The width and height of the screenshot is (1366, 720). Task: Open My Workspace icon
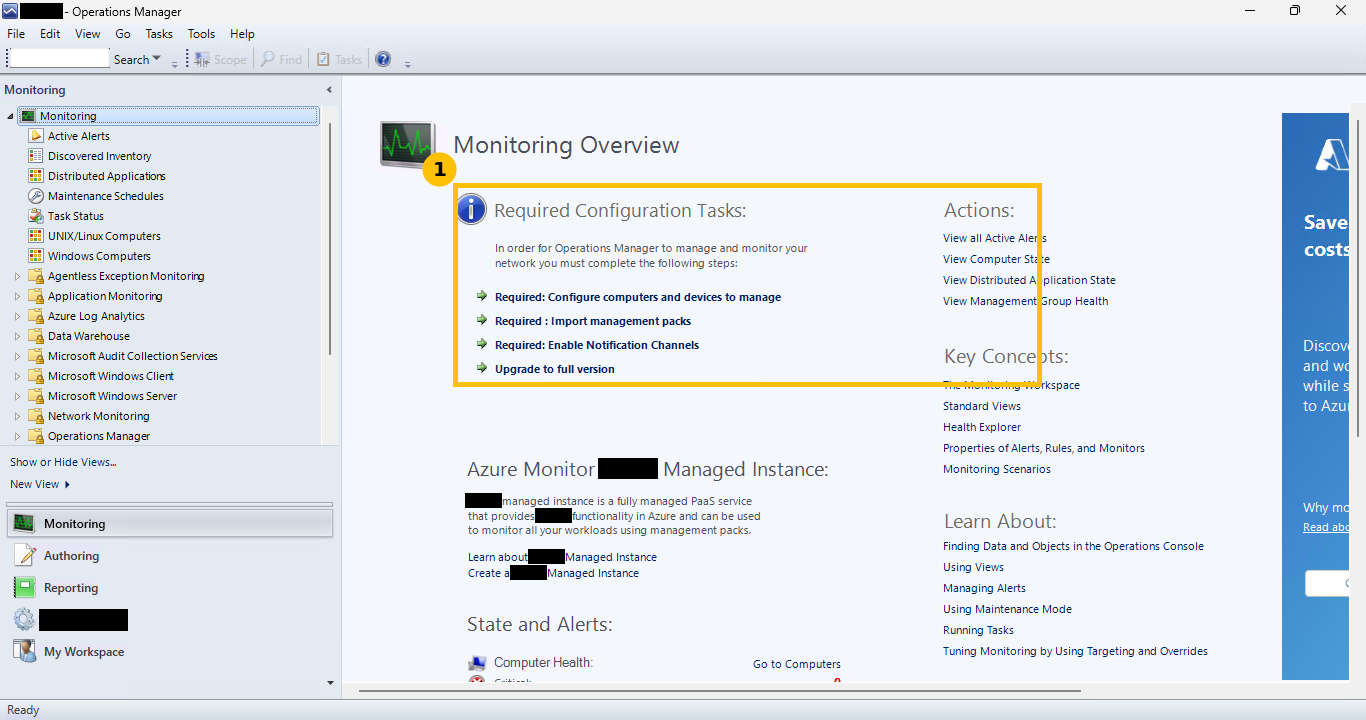tap(25, 652)
